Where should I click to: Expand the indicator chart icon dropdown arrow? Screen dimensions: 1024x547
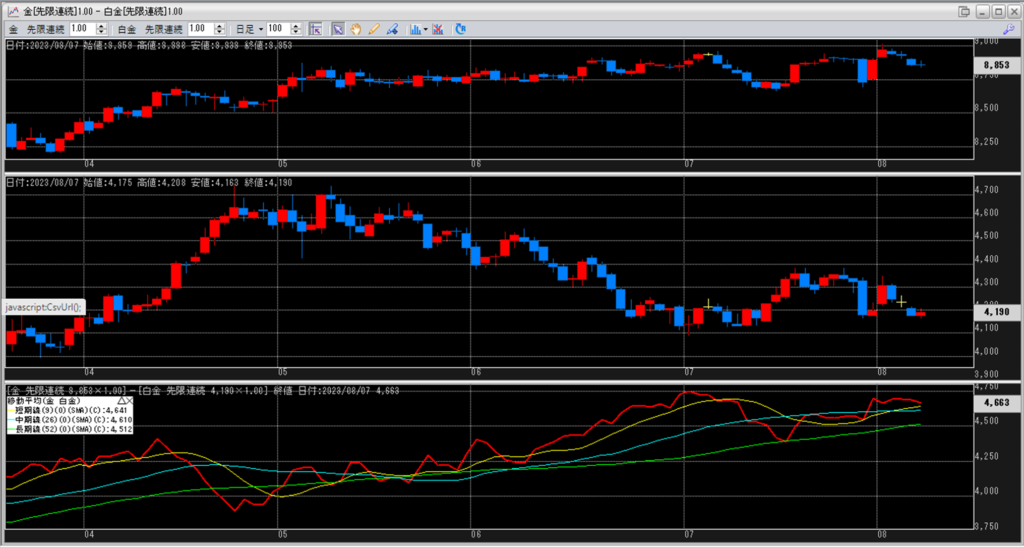click(x=426, y=29)
